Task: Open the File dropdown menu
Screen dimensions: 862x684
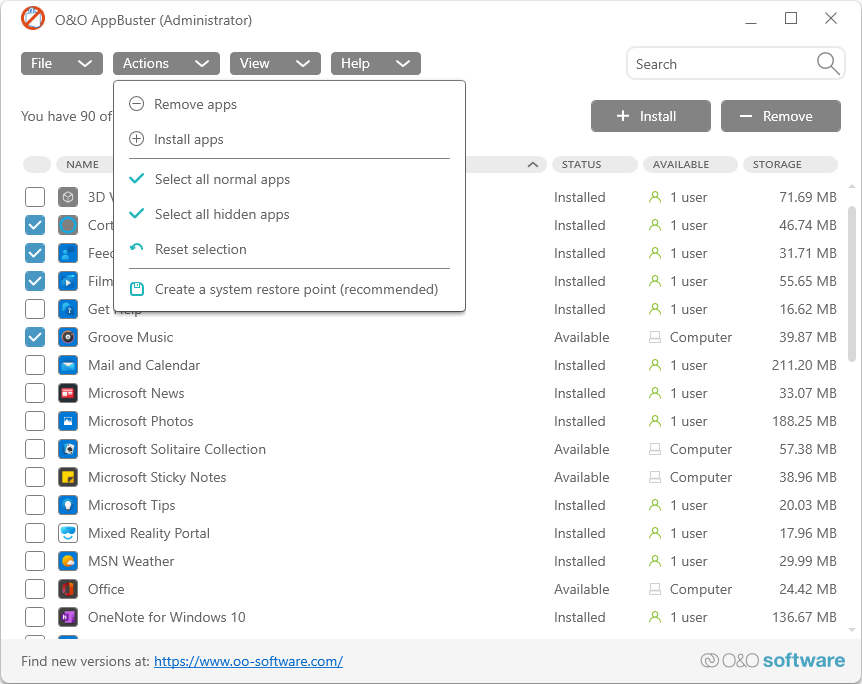Action: coord(62,63)
